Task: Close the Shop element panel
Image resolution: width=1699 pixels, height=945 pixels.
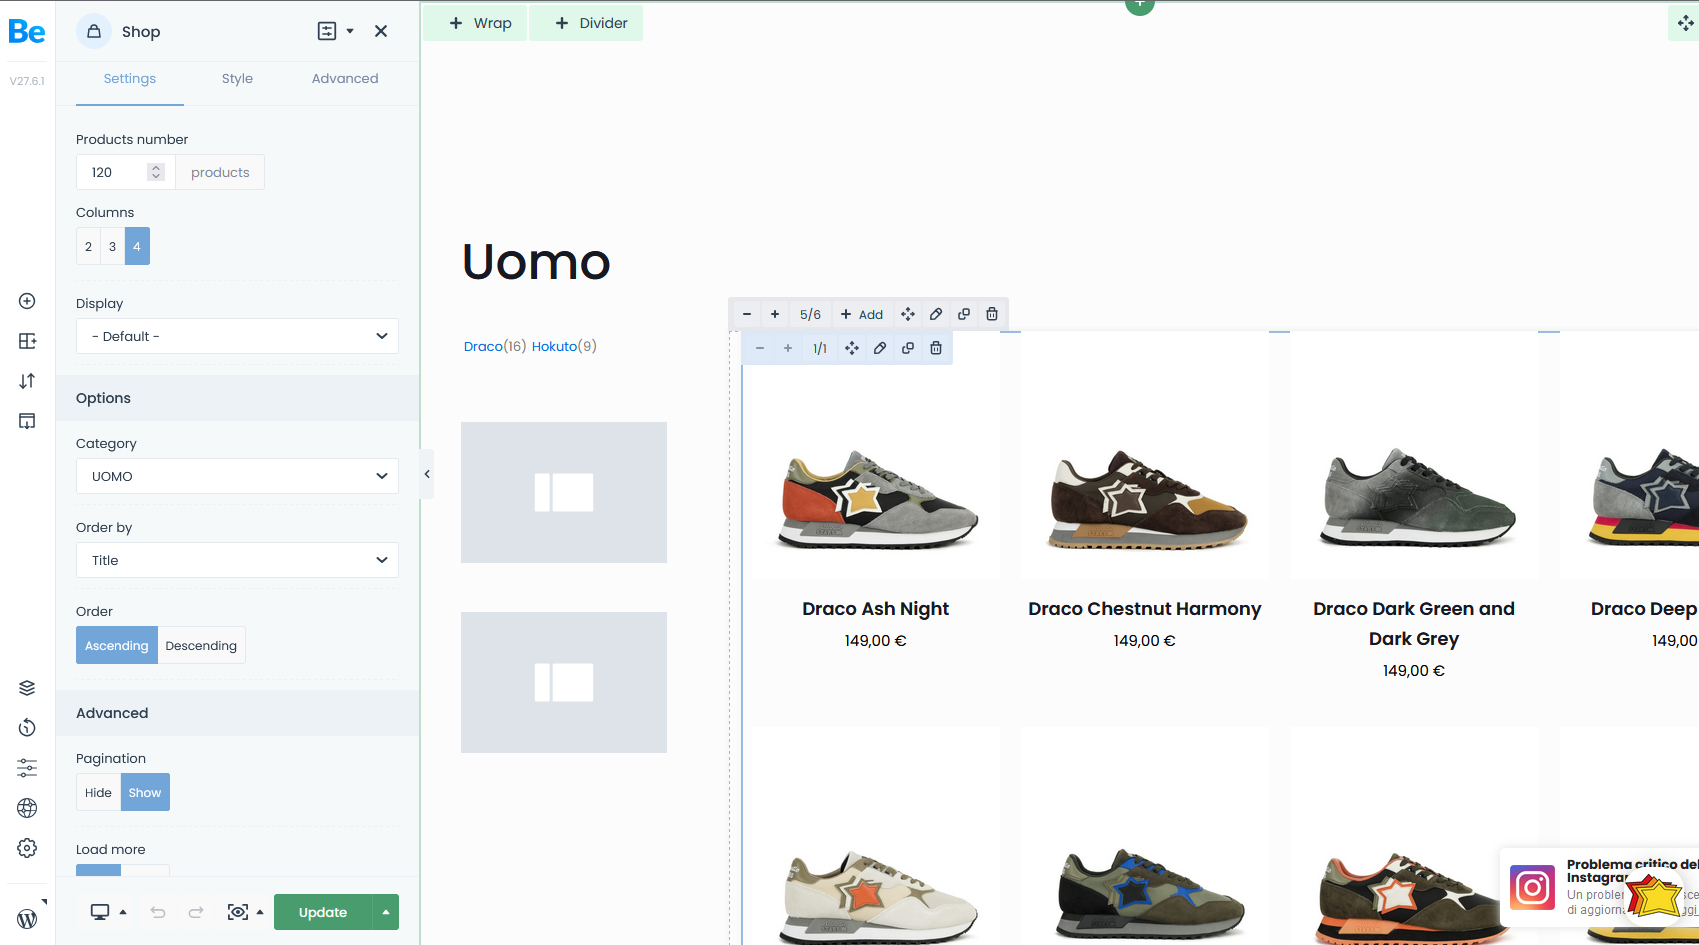Action: pyautogui.click(x=381, y=31)
